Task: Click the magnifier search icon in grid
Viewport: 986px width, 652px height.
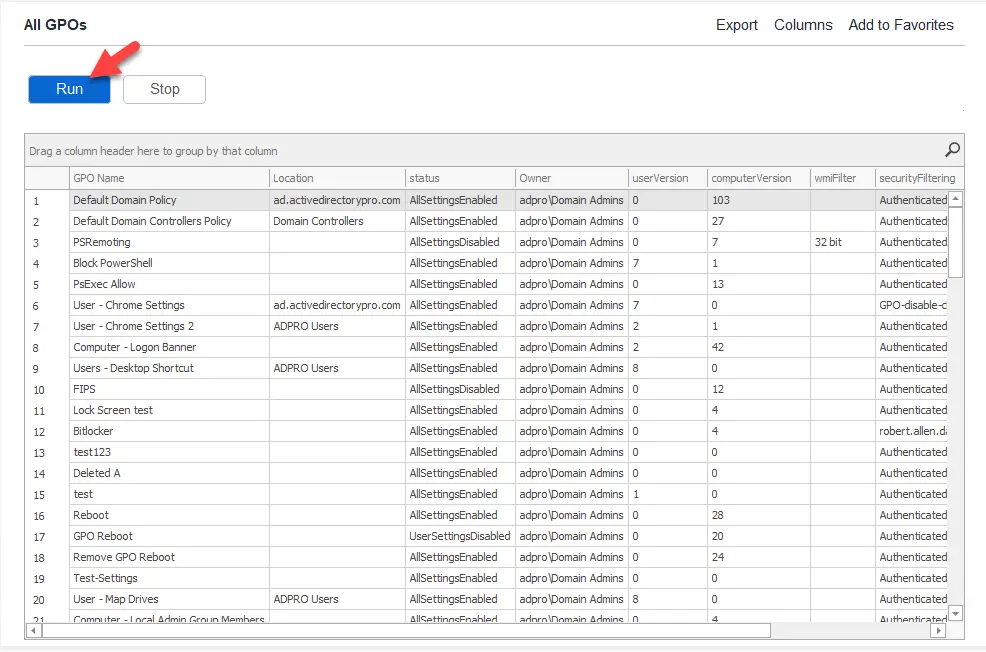Action: [952, 150]
